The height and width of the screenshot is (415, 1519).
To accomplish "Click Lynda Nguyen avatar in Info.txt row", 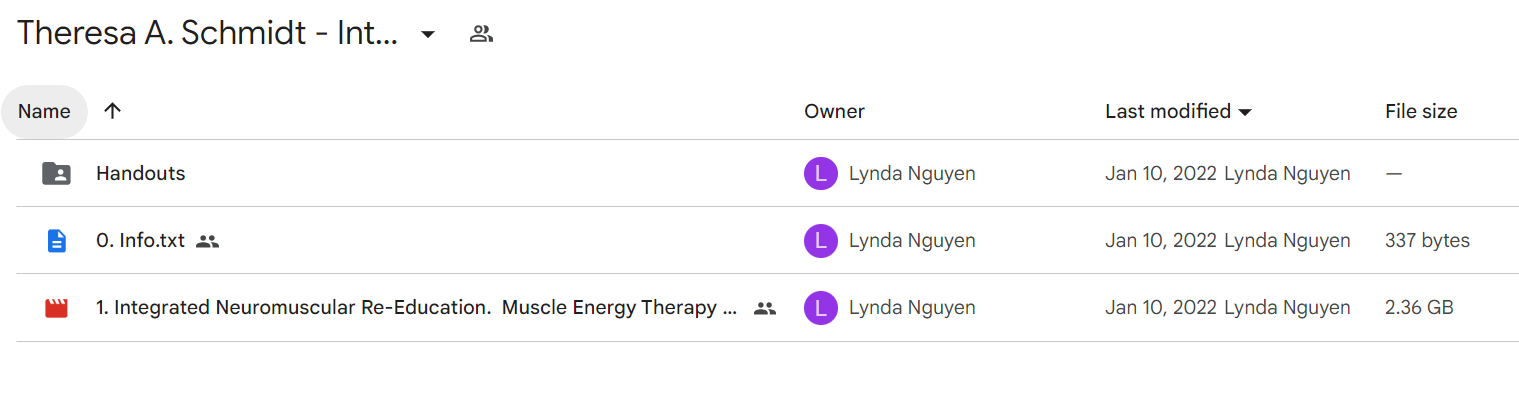I will 820,241.
